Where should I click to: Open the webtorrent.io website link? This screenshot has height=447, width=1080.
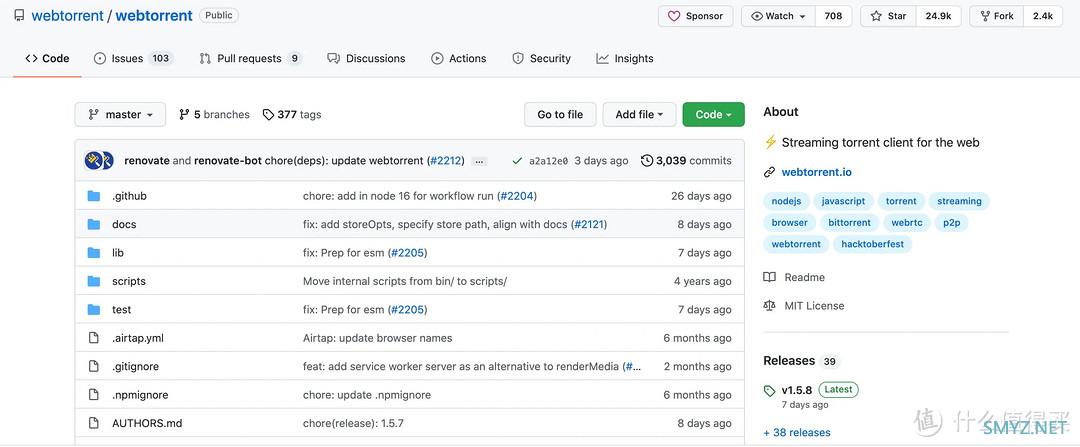pyautogui.click(x=816, y=172)
